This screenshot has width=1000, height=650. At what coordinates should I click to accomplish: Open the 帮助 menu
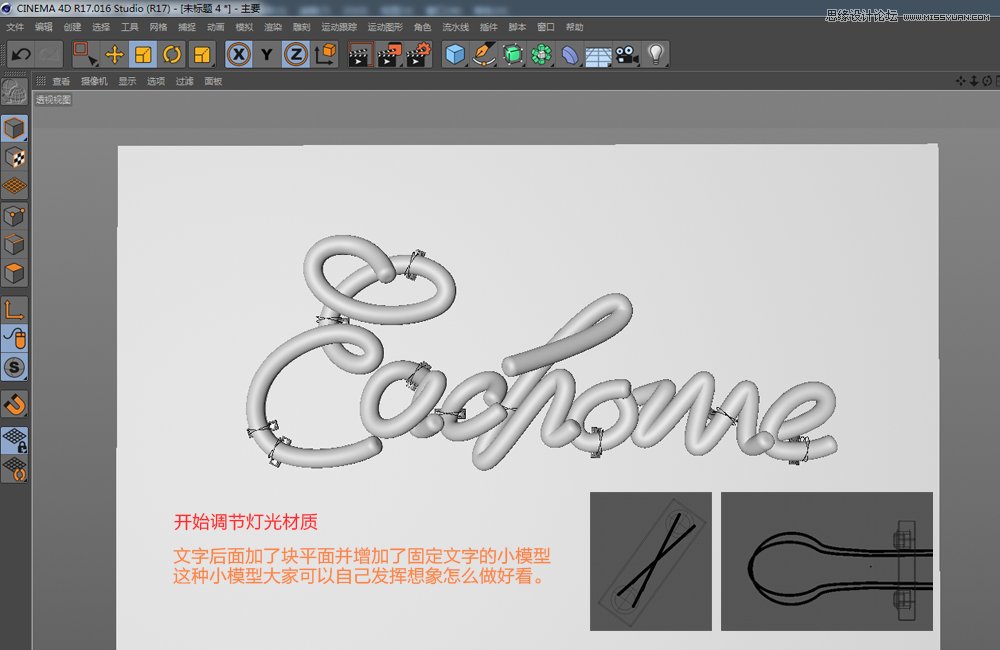(575, 27)
